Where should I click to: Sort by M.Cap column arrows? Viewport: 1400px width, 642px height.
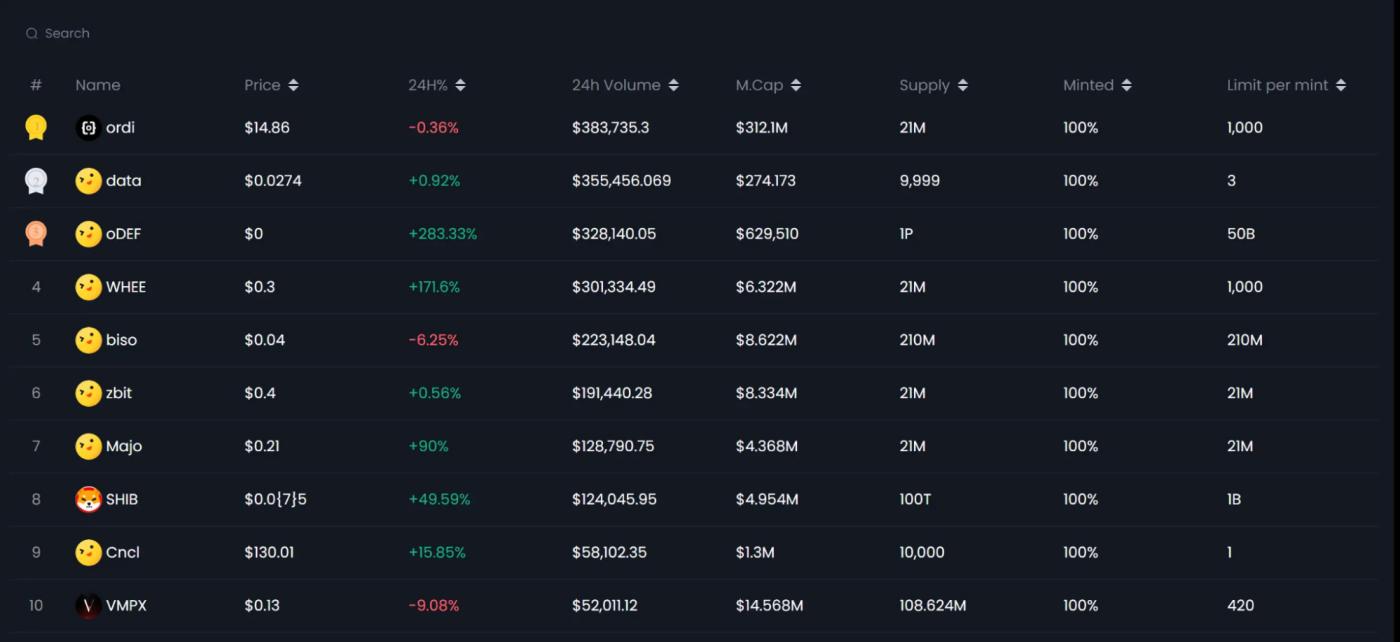coord(796,86)
